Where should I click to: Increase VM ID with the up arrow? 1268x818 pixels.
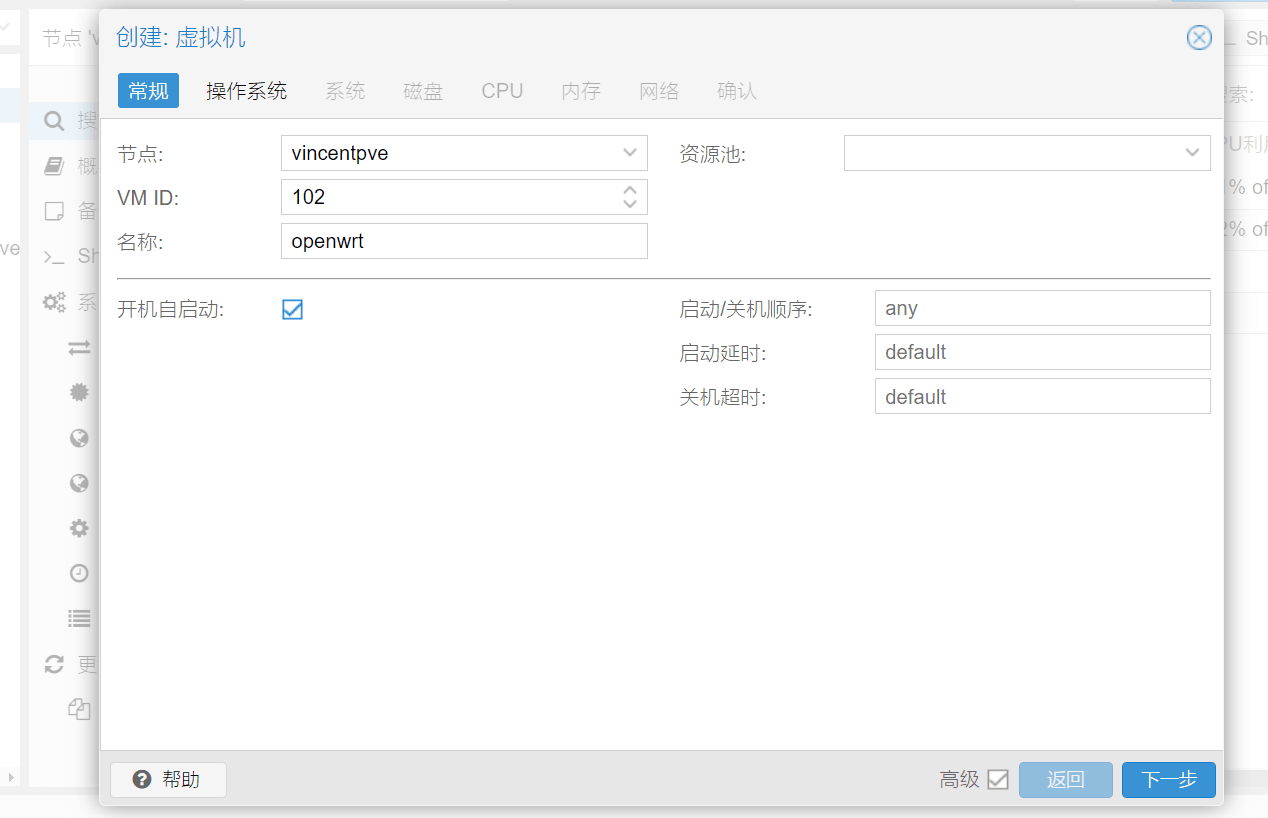coord(629,190)
